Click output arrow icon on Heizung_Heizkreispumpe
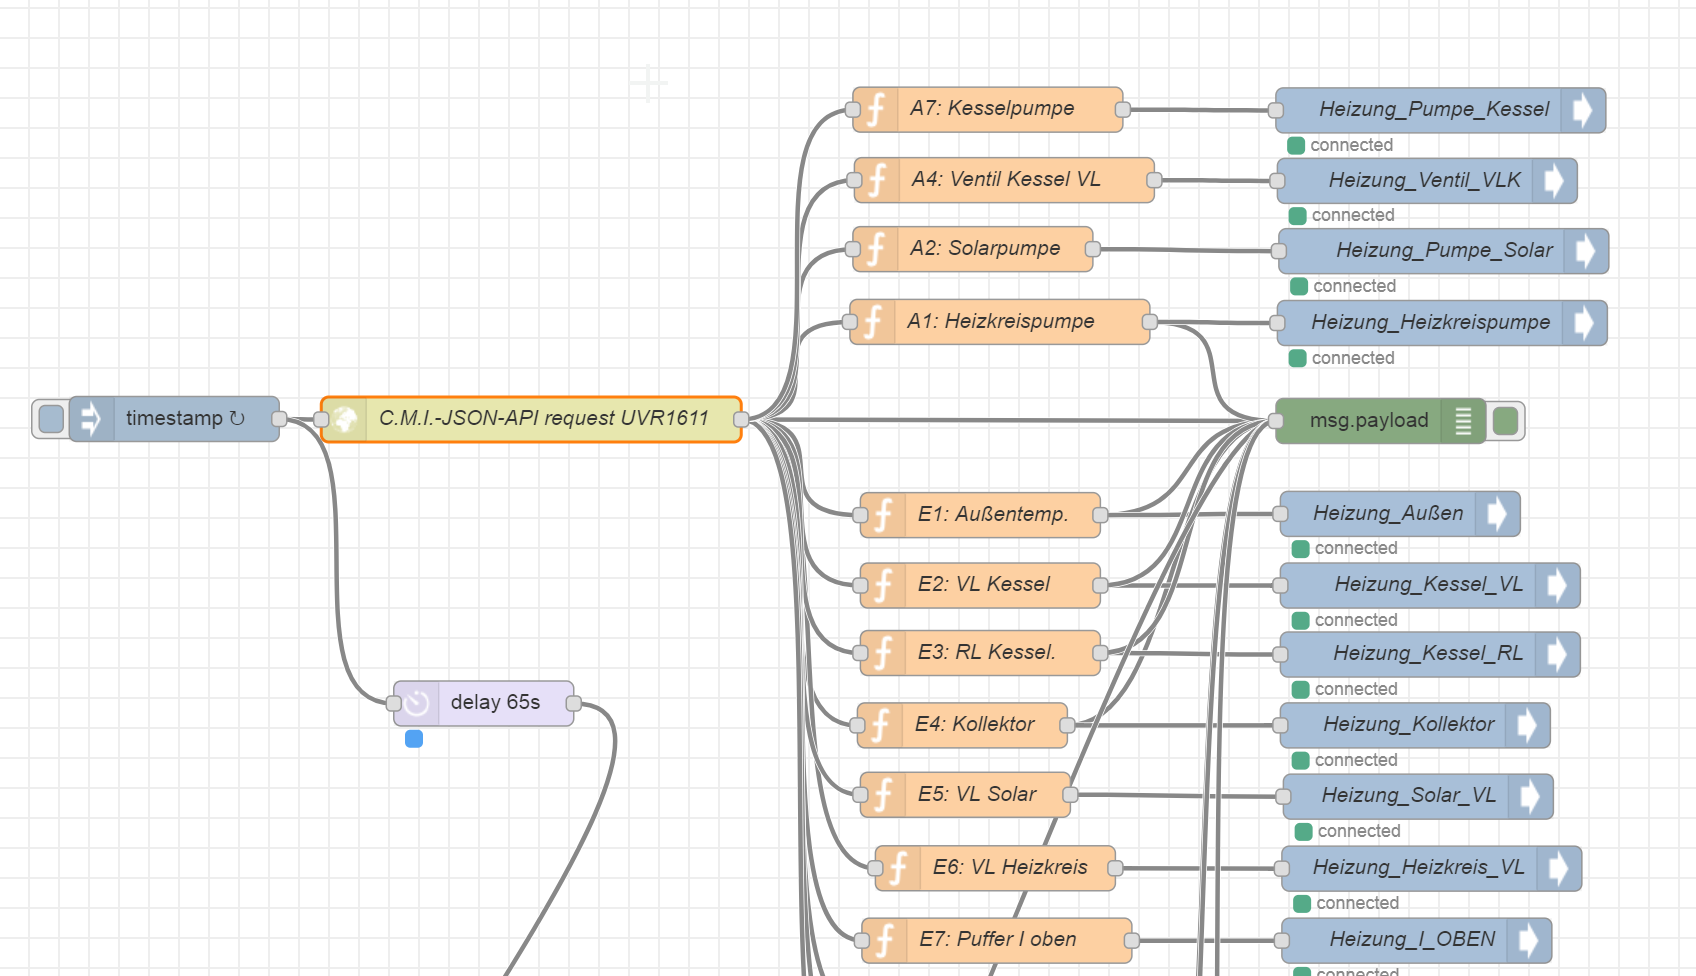1696x976 pixels. (x=1584, y=323)
